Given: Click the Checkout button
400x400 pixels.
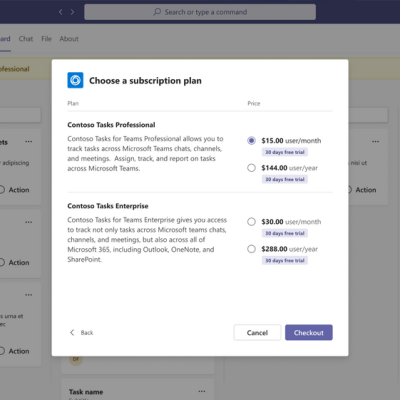Looking at the screenshot, I should [x=309, y=332].
